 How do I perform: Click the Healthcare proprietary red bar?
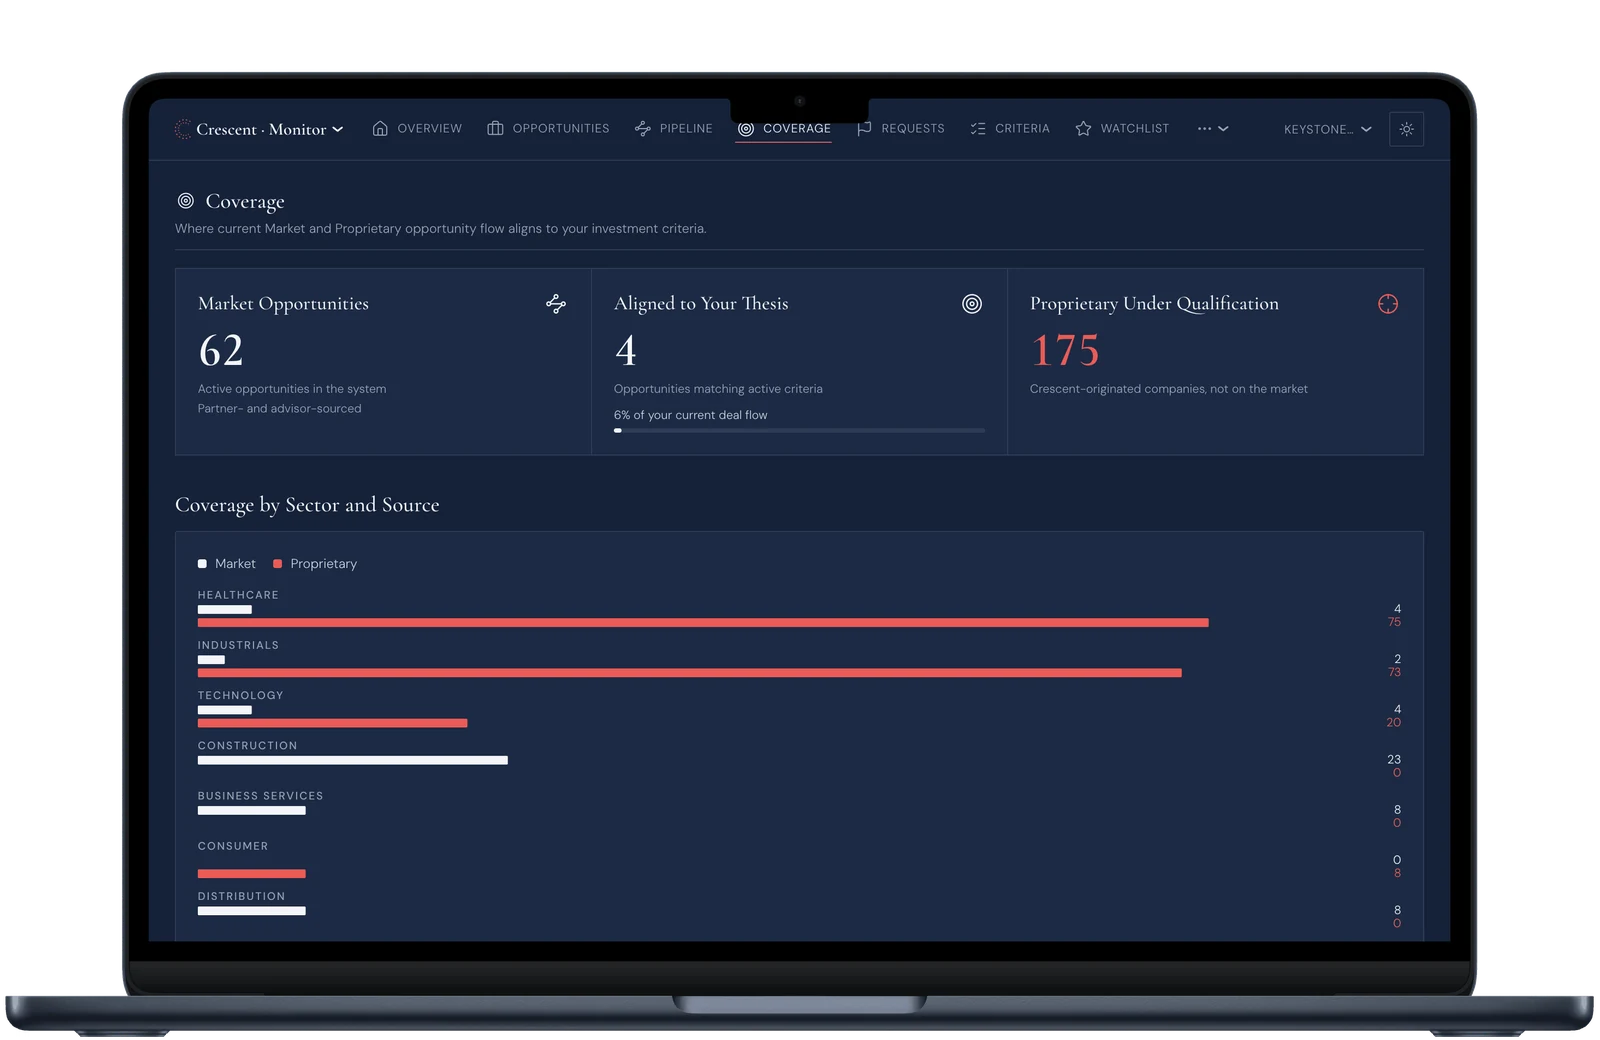tap(703, 623)
